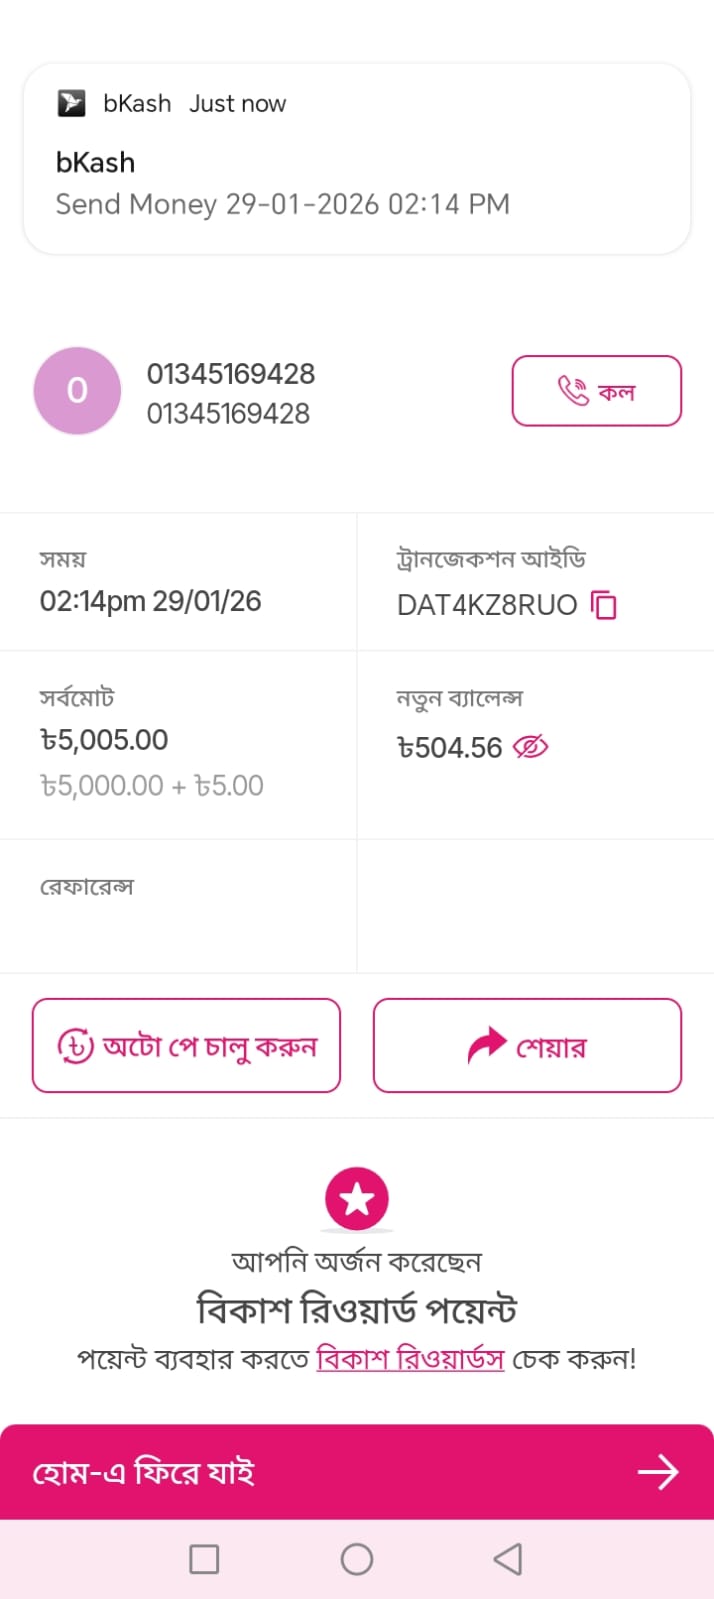Toggle new balance visibility eye icon
Image resolution: width=714 pixels, height=1599 pixels.
(530, 747)
